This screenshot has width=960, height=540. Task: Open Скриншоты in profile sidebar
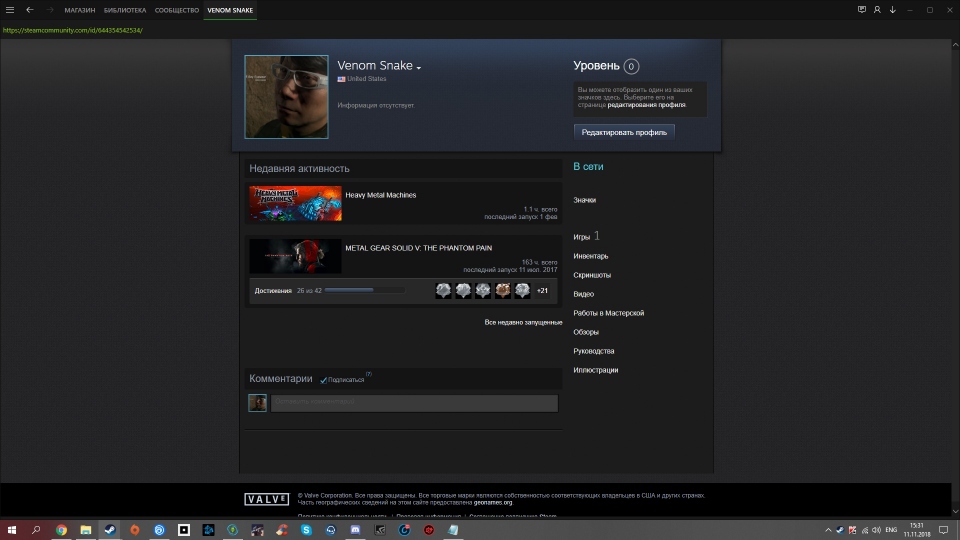592,275
